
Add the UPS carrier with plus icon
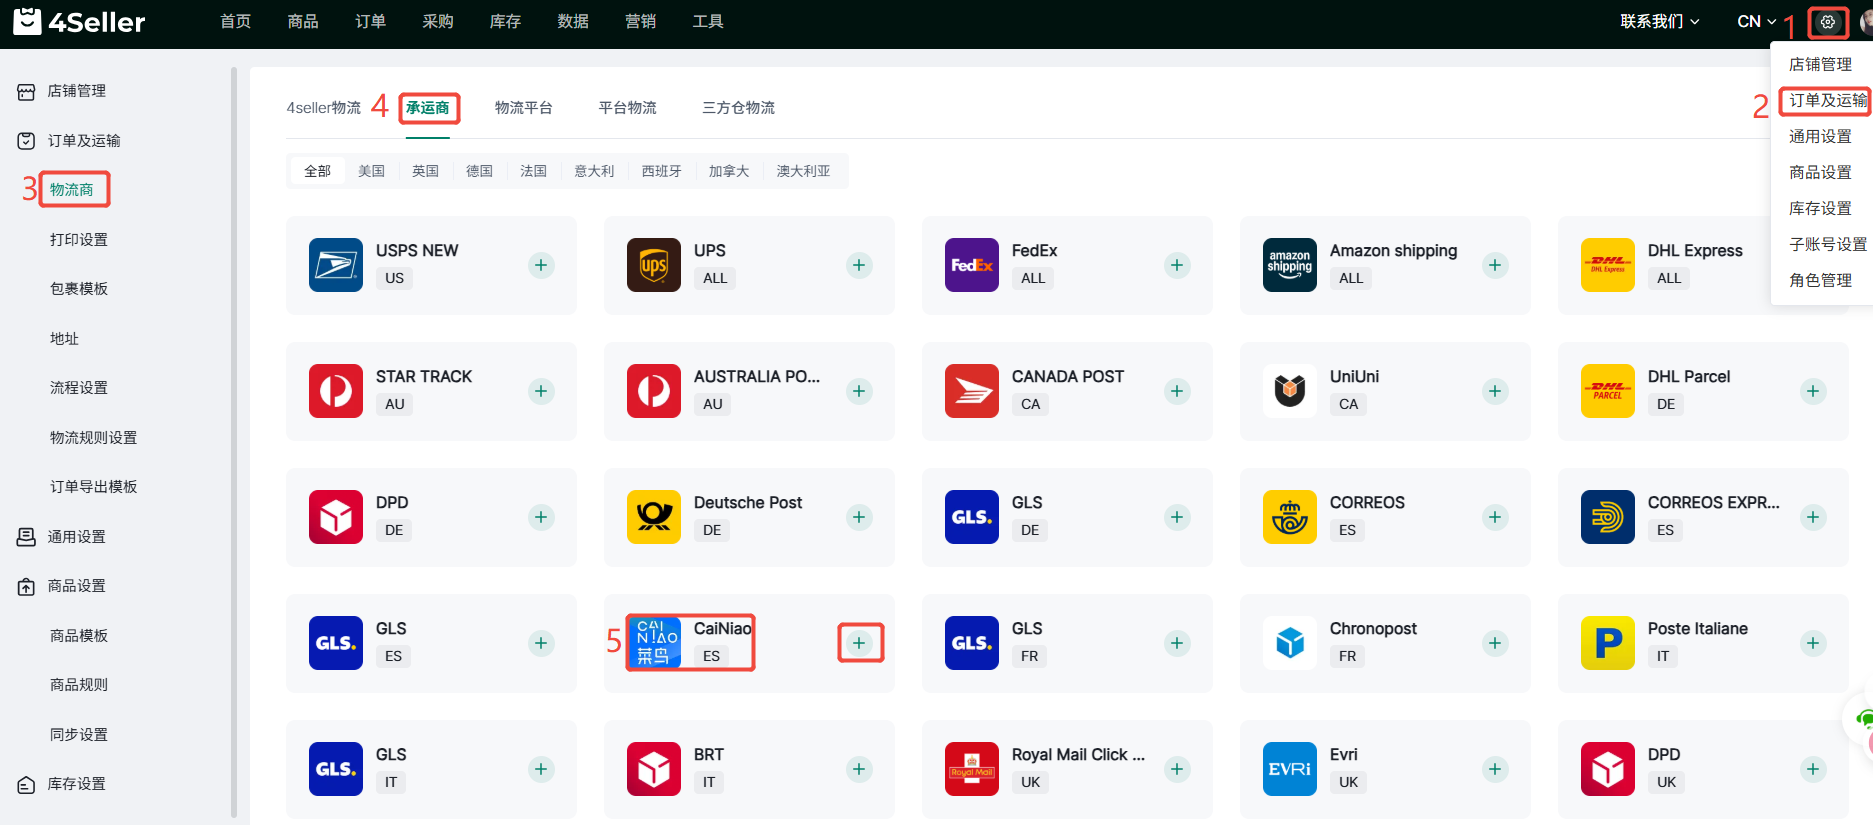pyautogui.click(x=859, y=265)
